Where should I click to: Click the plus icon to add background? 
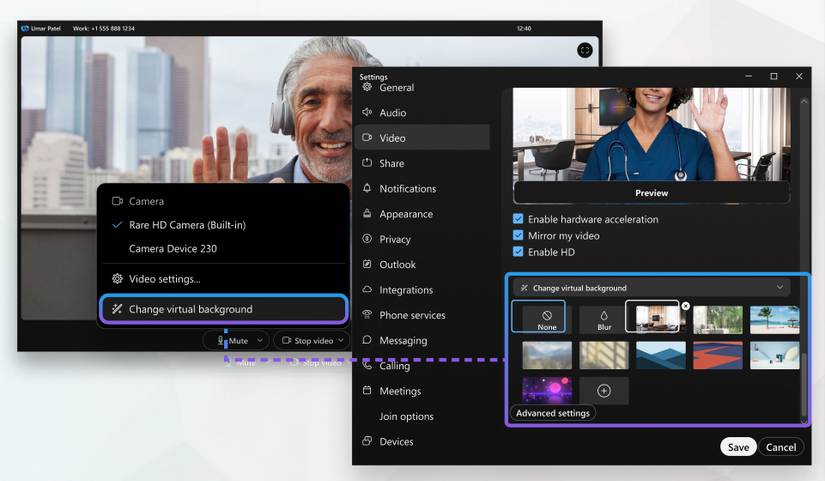coord(604,391)
